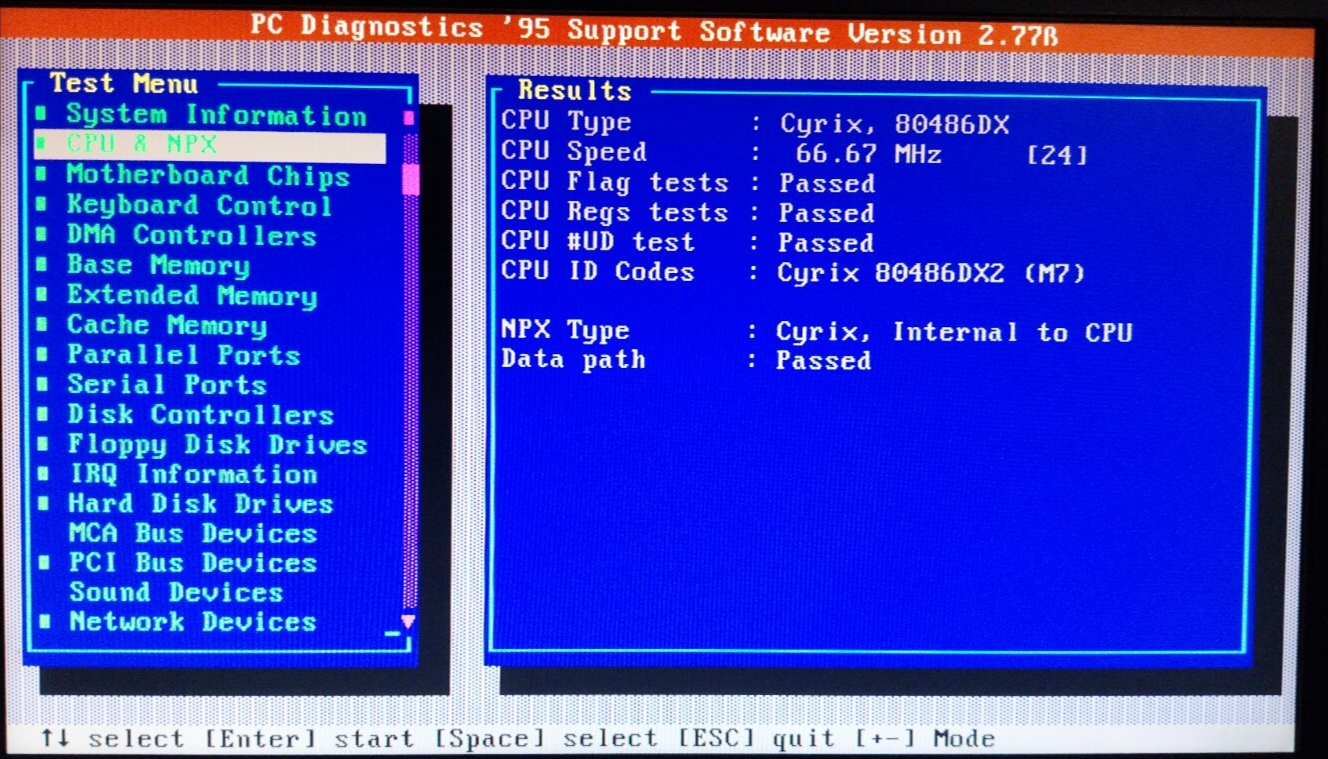Click the Test Menu scroll up marker

click(408, 118)
